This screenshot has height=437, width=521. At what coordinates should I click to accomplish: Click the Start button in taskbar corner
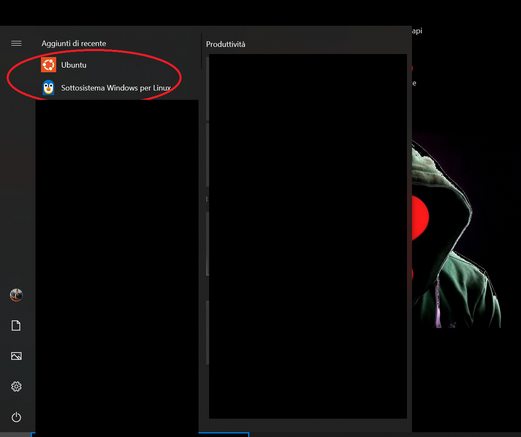coord(15,435)
